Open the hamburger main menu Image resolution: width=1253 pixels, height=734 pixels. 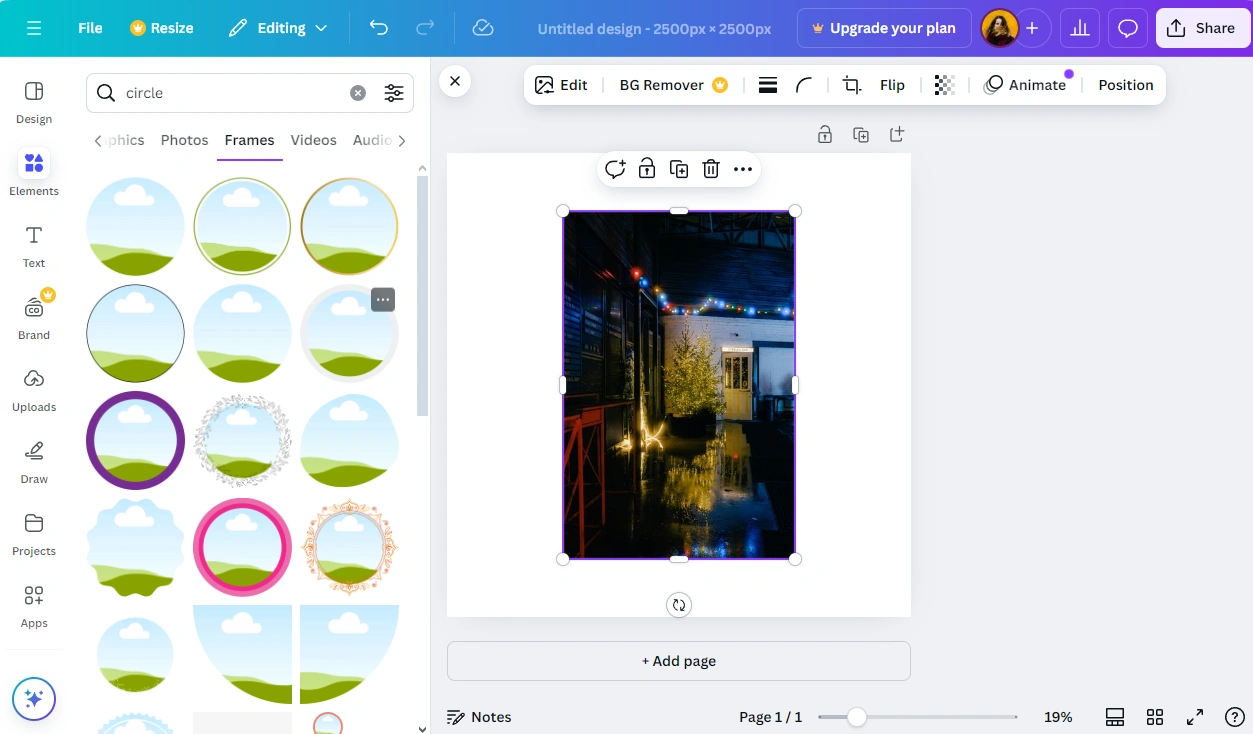click(34, 28)
